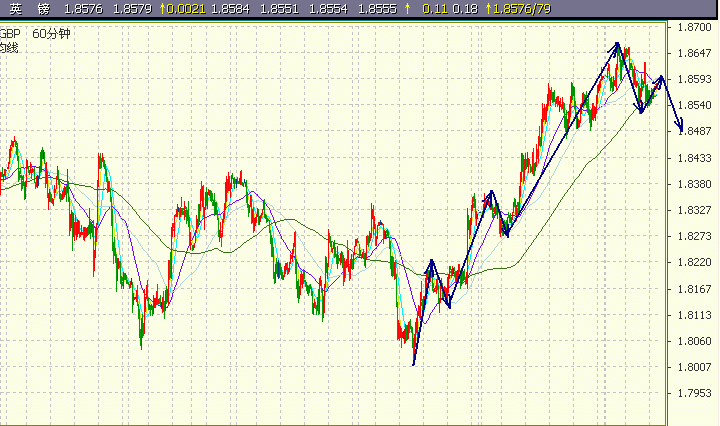Click the 1.8327 price axis label

(x=694, y=210)
